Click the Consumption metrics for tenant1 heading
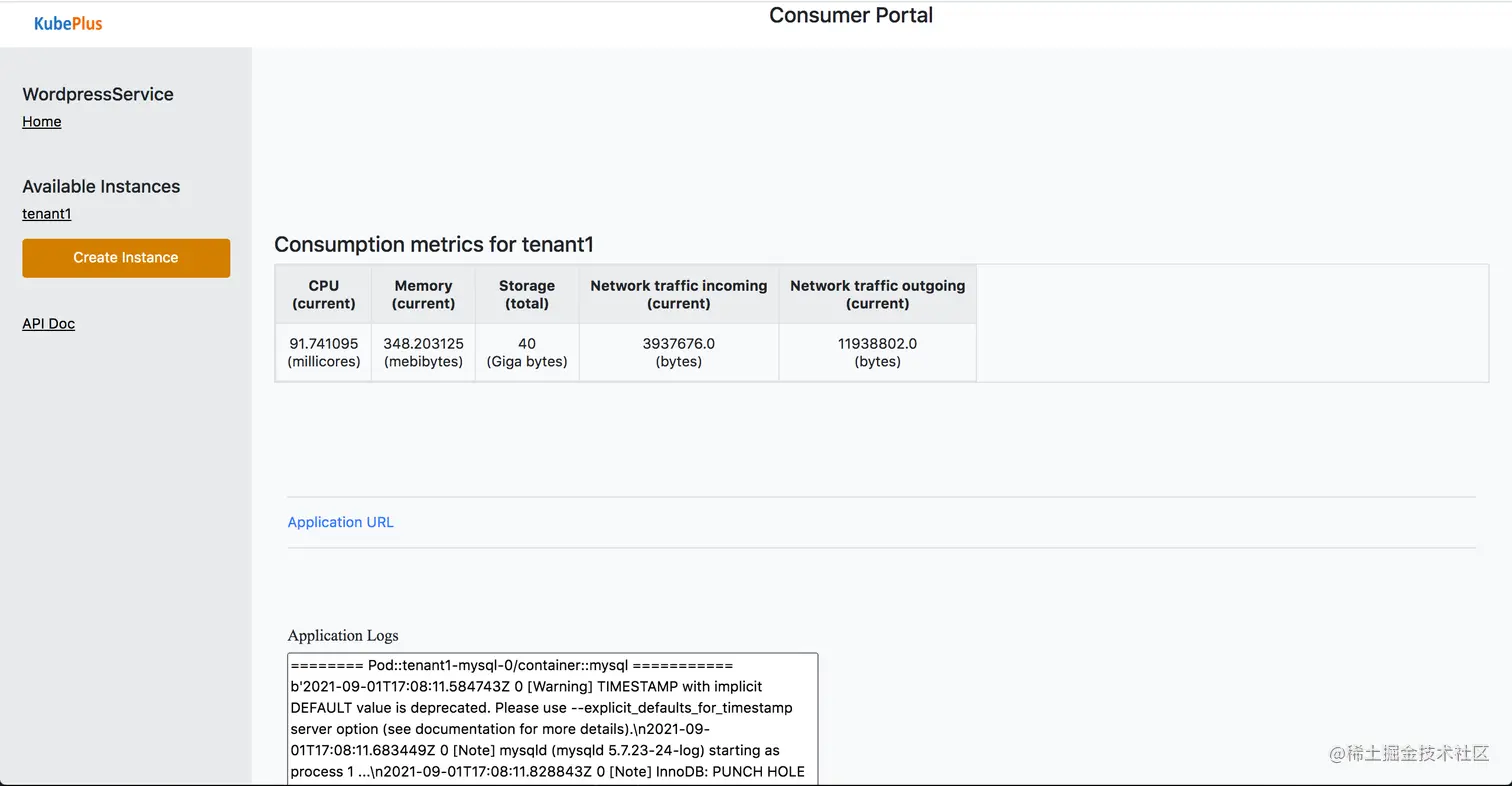Image resolution: width=1512 pixels, height=786 pixels. pyautogui.click(x=434, y=244)
